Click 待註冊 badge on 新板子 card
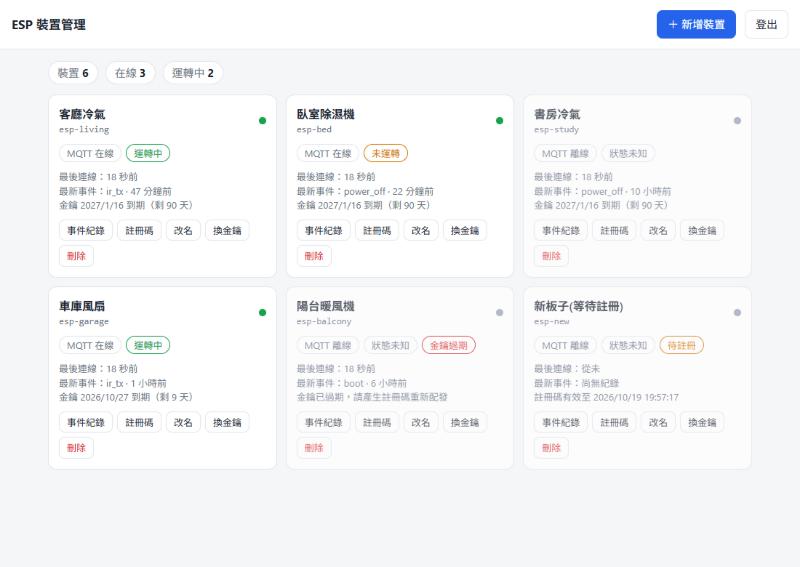Viewport: 800px width, 567px height. 682,345
